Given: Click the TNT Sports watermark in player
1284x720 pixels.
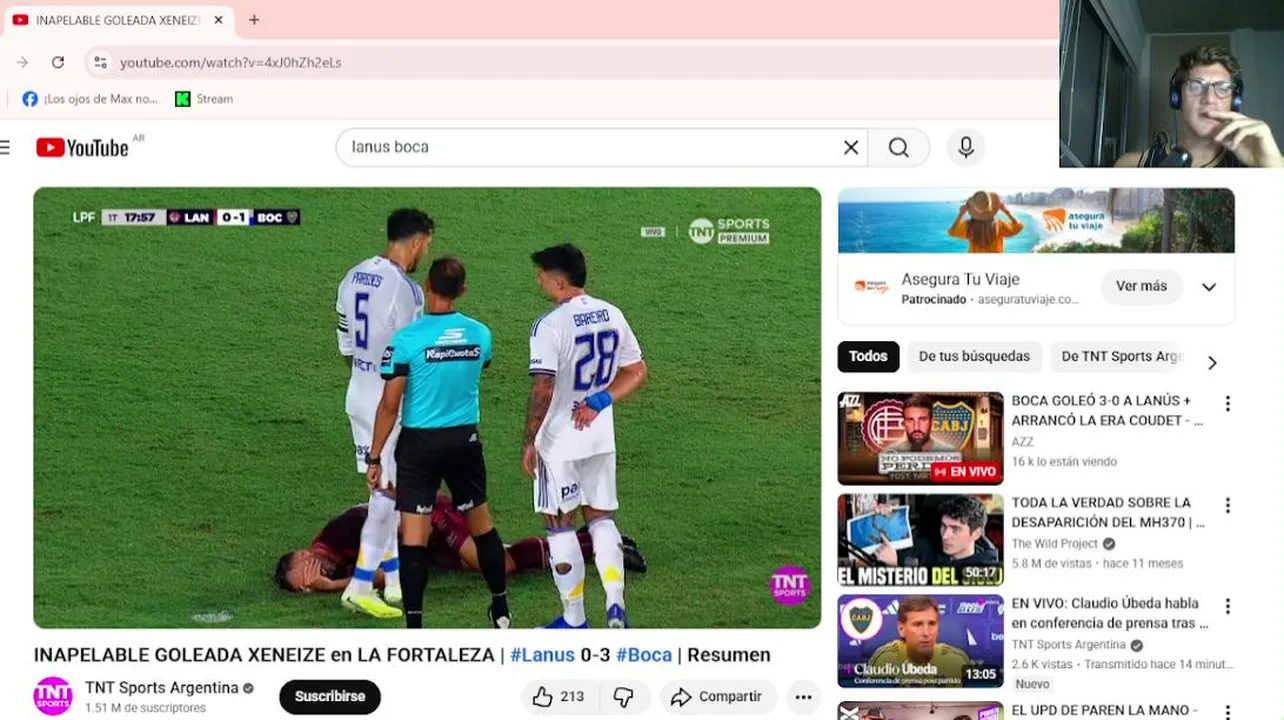Looking at the screenshot, I should [789, 585].
